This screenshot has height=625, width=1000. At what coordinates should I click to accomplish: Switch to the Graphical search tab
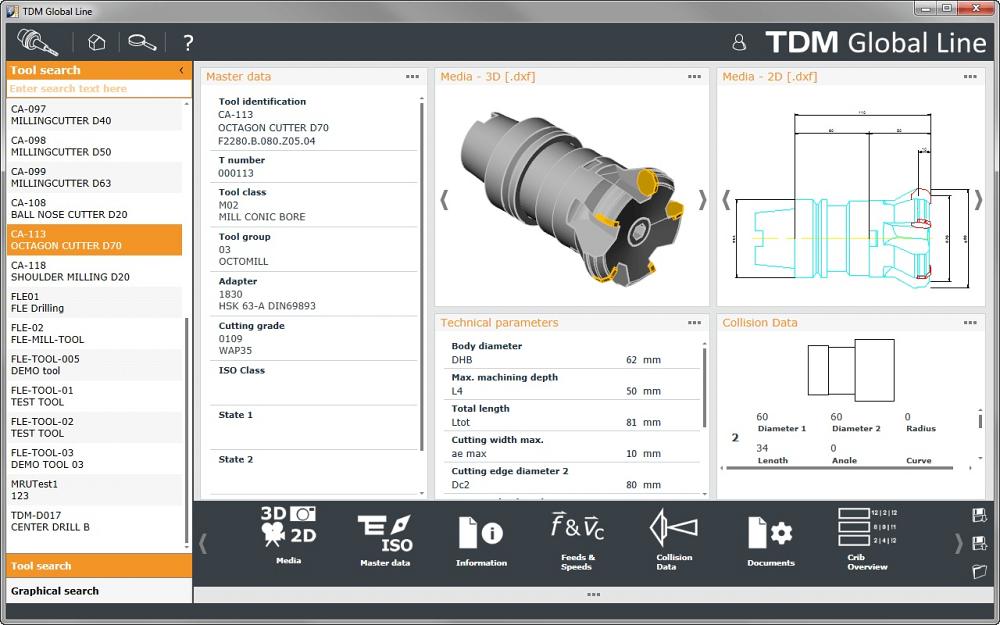pyautogui.click(x=99, y=591)
